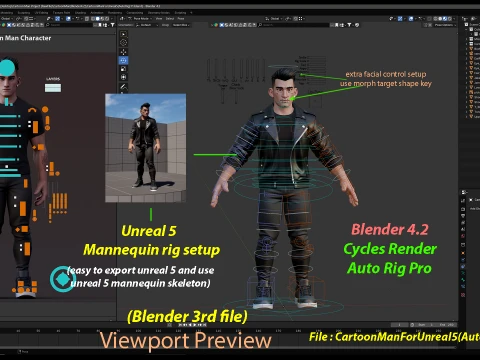Click the timeline Start frame field
The height and width of the screenshot is (360, 480).
[x=427, y=325]
